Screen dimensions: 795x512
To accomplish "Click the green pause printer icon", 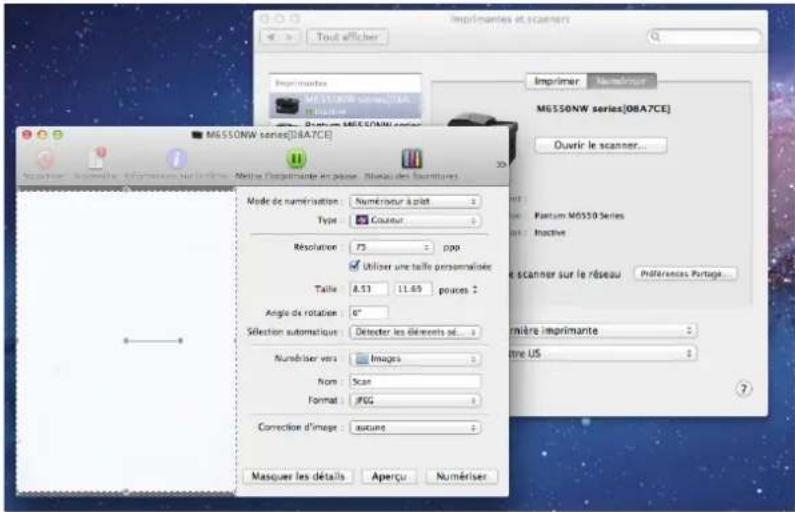I will 296,159.
